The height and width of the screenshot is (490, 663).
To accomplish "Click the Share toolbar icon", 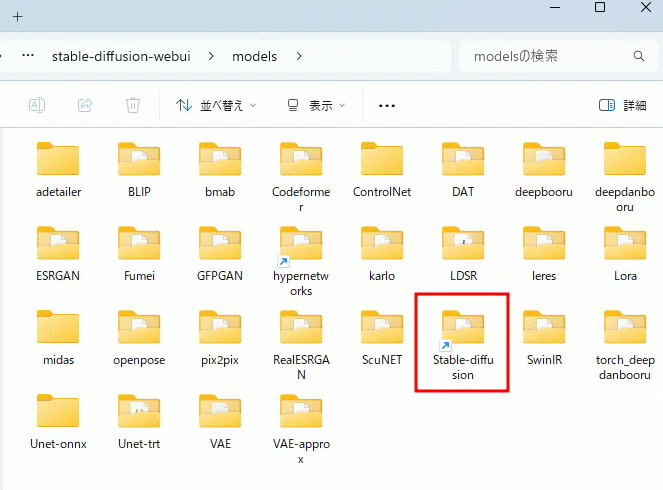I will 85,105.
